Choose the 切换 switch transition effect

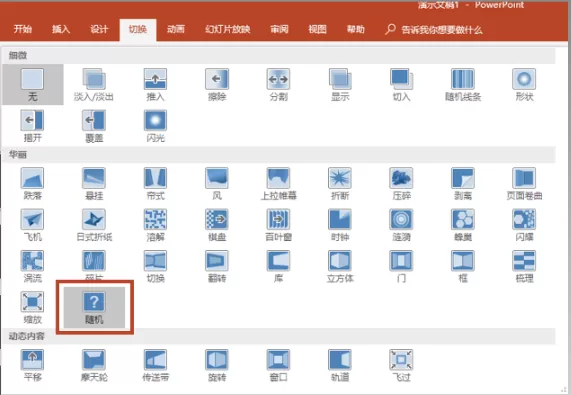click(x=155, y=266)
